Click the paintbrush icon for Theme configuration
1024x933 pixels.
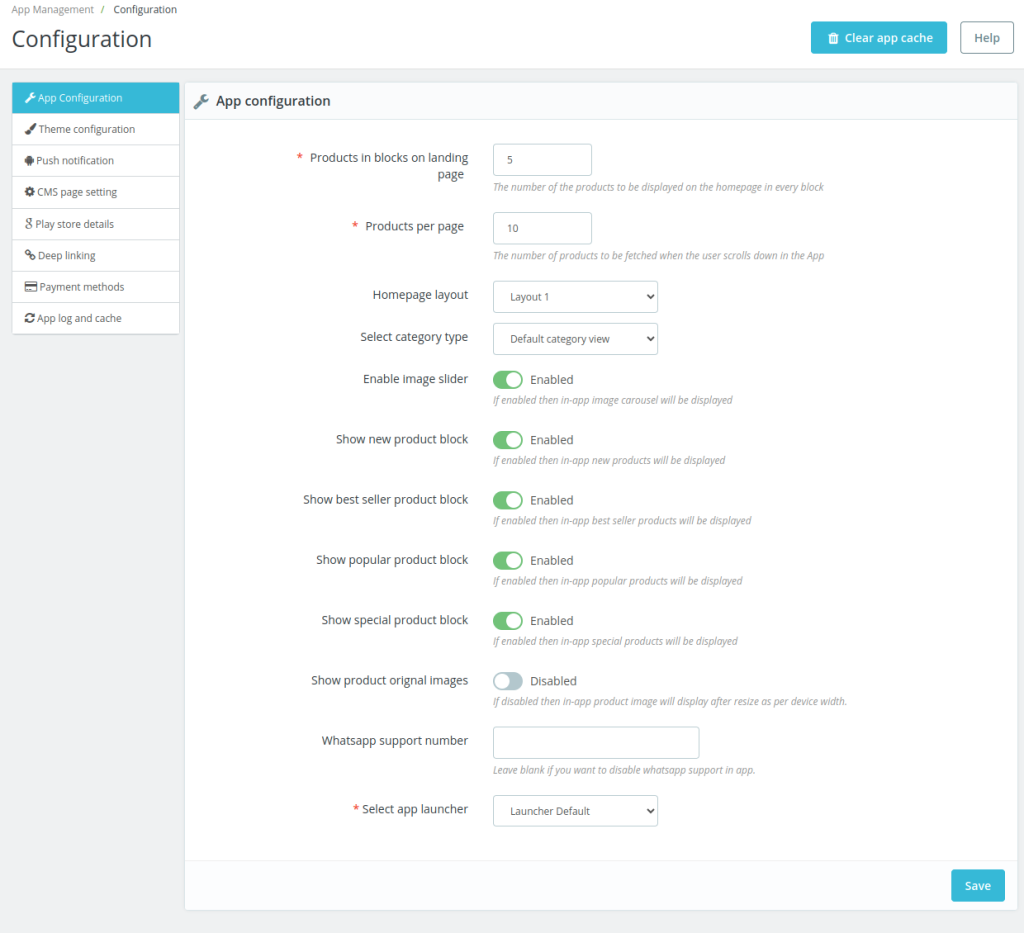click(x=30, y=129)
